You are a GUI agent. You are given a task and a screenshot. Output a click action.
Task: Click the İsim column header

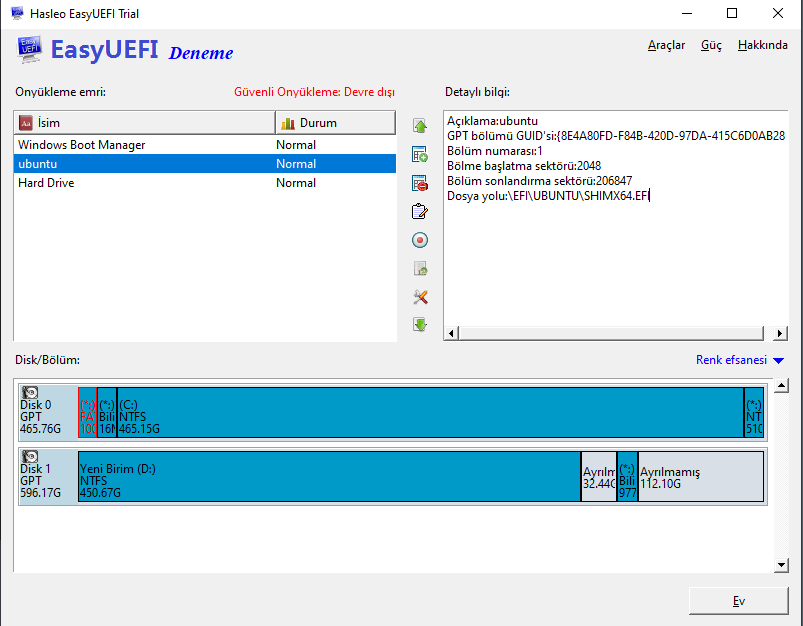click(x=144, y=123)
